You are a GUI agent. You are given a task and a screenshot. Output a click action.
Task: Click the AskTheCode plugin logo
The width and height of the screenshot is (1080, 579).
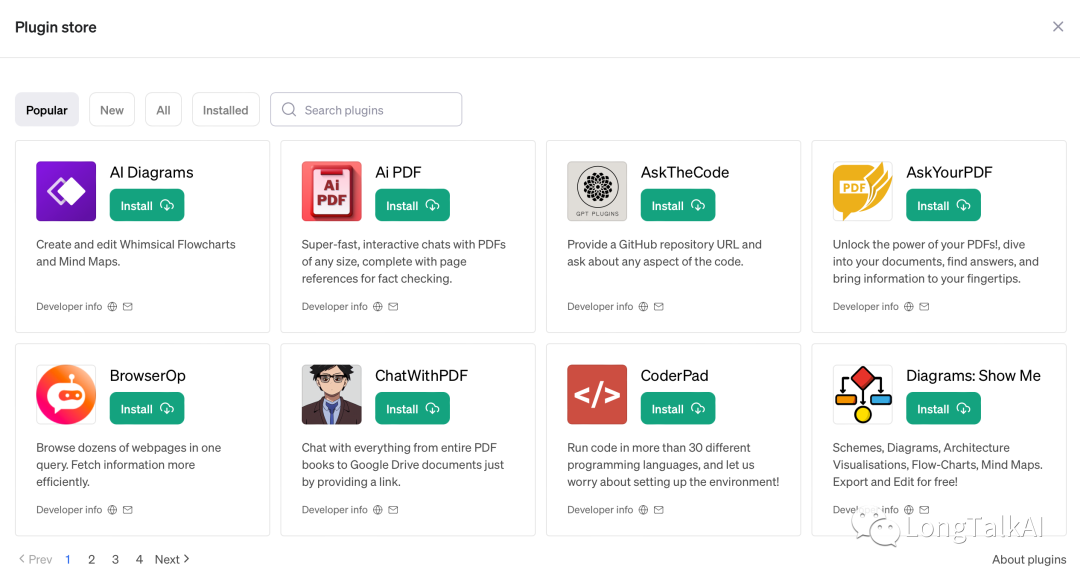(x=597, y=191)
